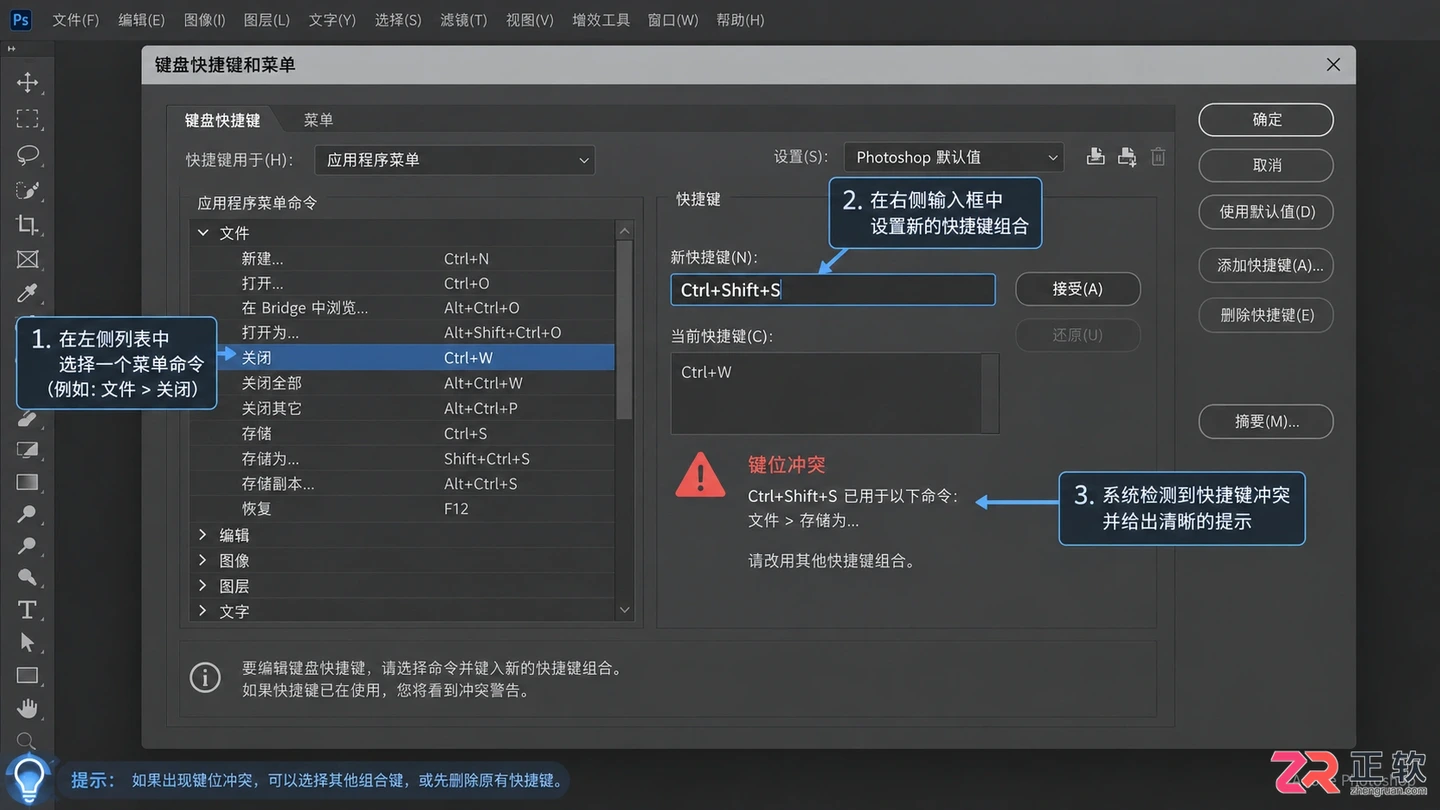This screenshot has height=810, width=1440.
Task: Create a new shortcut set with plus icon
Action: 1127,157
